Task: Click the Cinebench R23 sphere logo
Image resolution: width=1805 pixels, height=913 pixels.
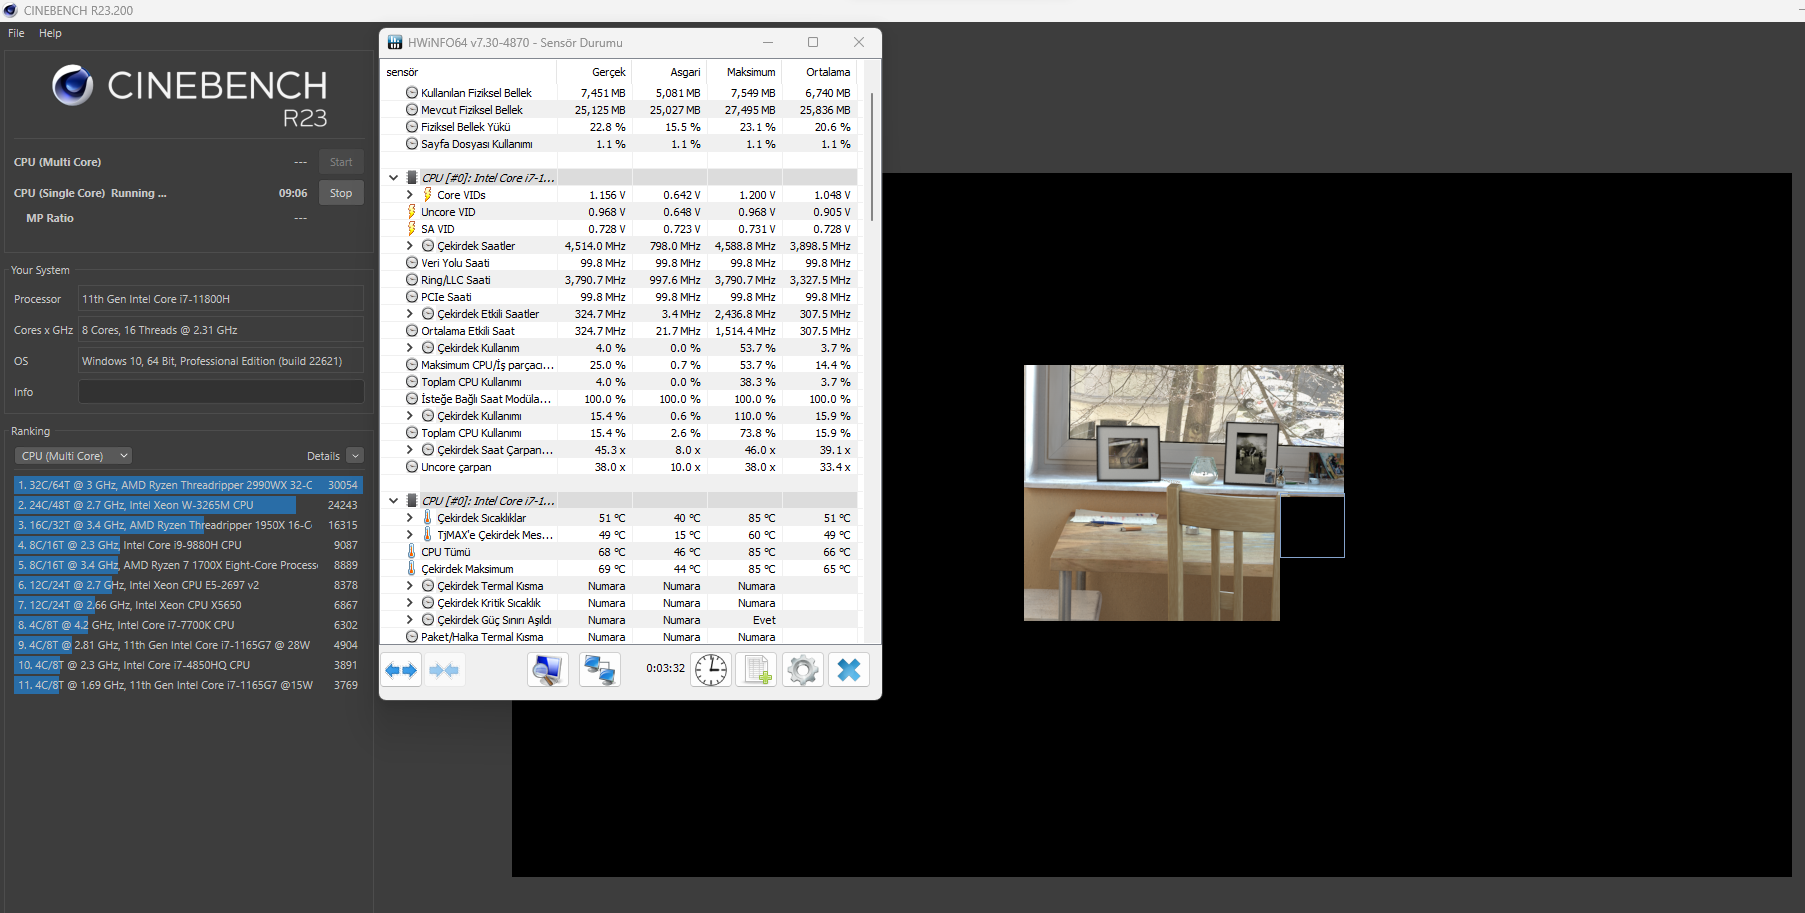Action: pos(73,86)
